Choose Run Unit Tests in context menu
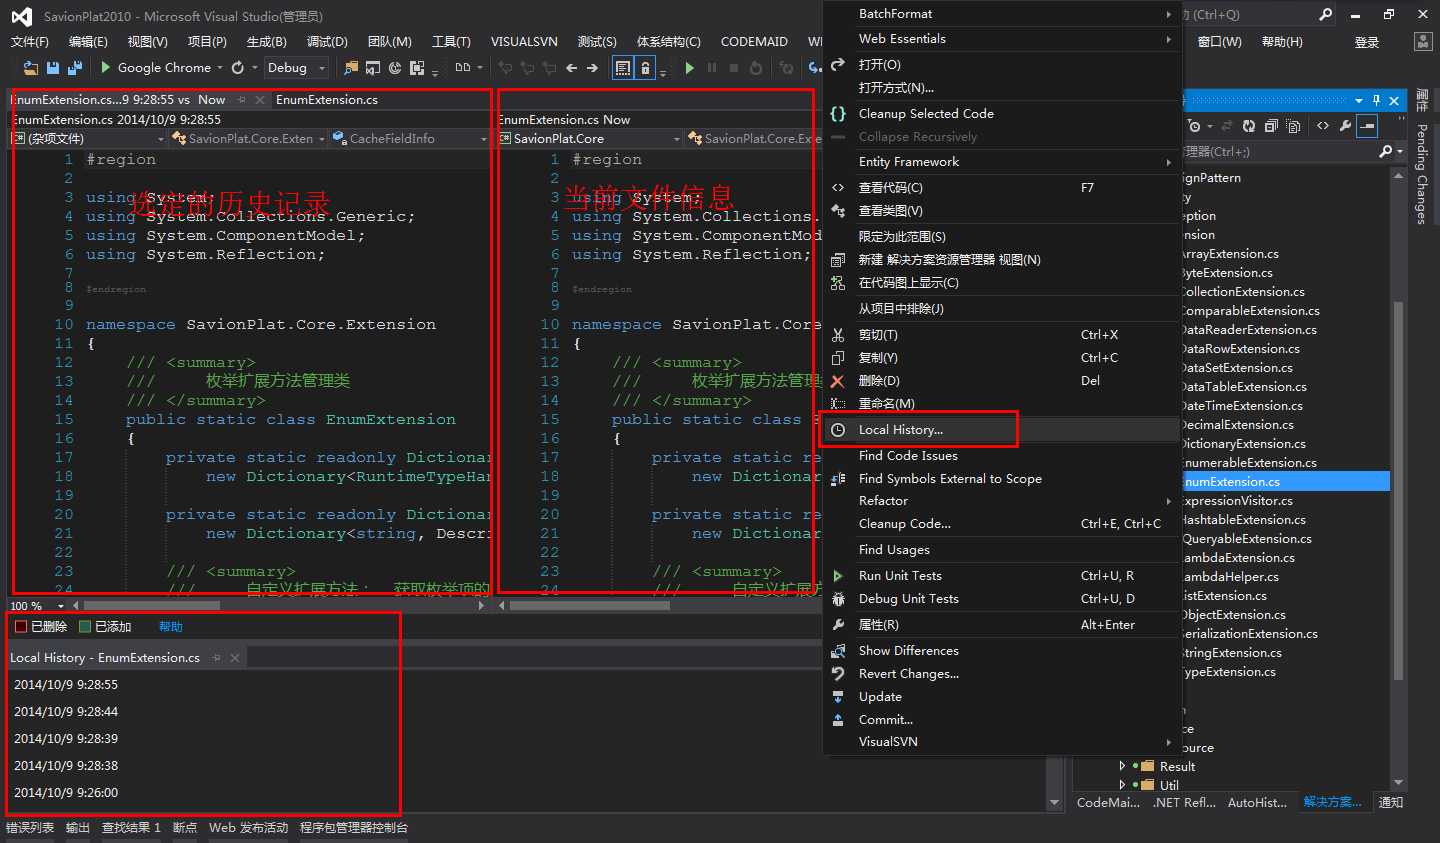The width and height of the screenshot is (1440, 843). 1000,576
